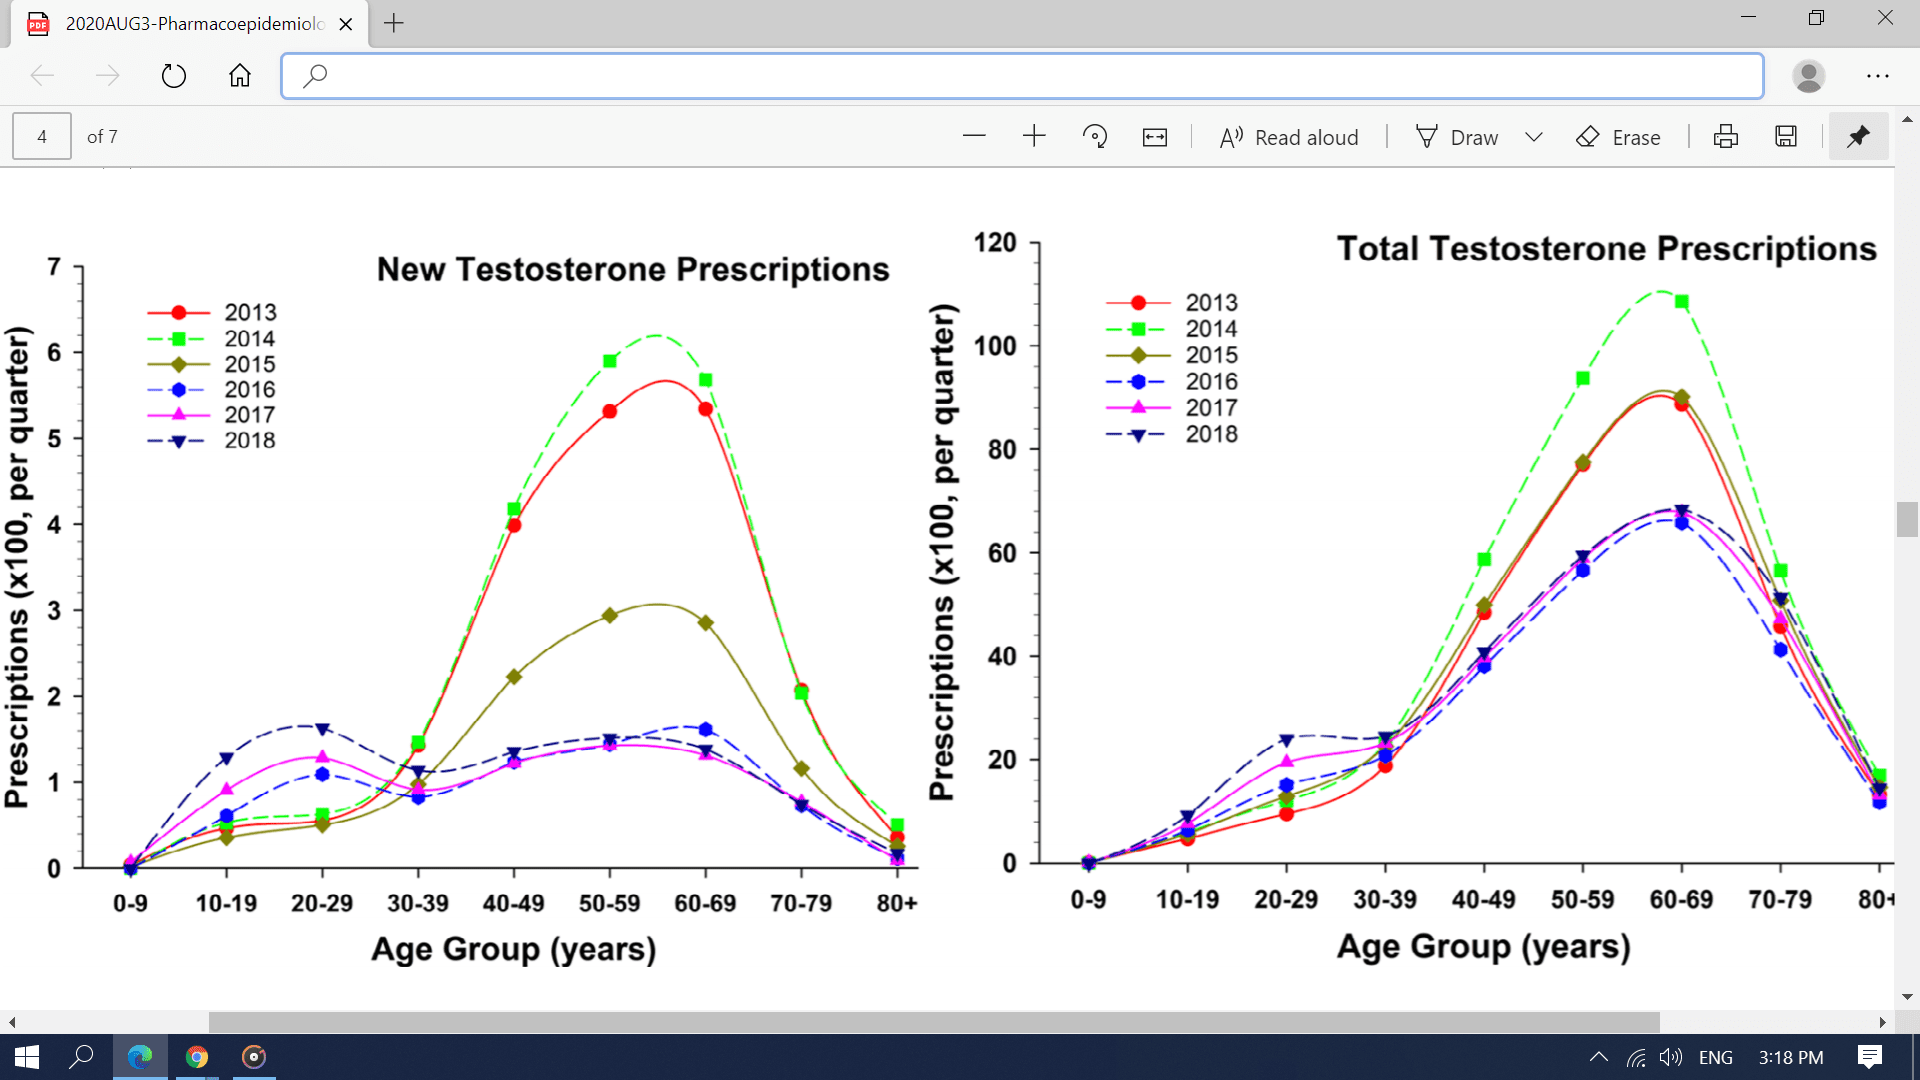This screenshot has height=1080, width=1920.
Task: Click the scroll down arrow of vertical scrollbar
Action: pos(1907,997)
